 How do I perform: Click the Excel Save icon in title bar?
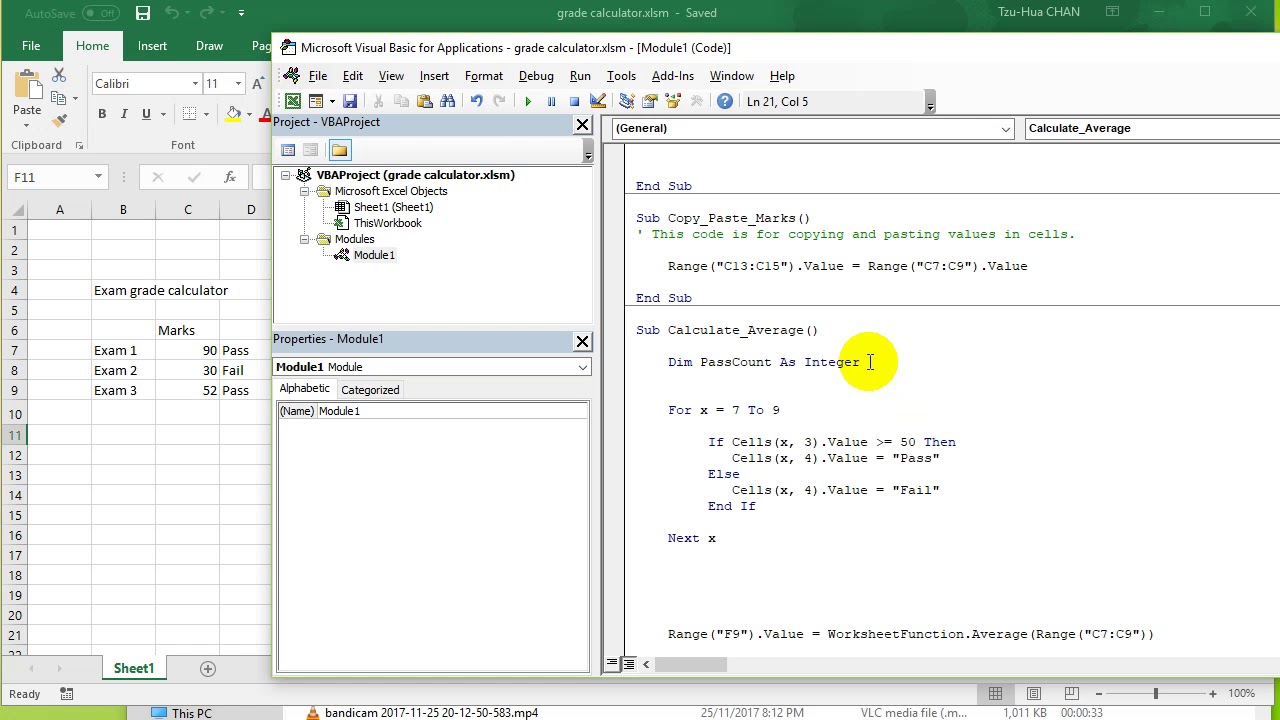[143, 14]
